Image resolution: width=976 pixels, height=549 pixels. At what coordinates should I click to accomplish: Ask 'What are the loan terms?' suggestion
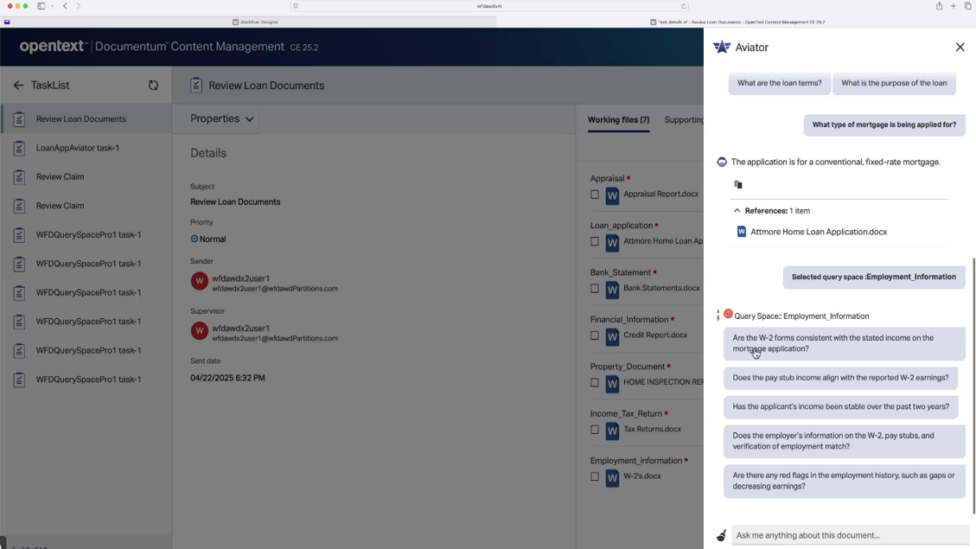click(x=779, y=83)
